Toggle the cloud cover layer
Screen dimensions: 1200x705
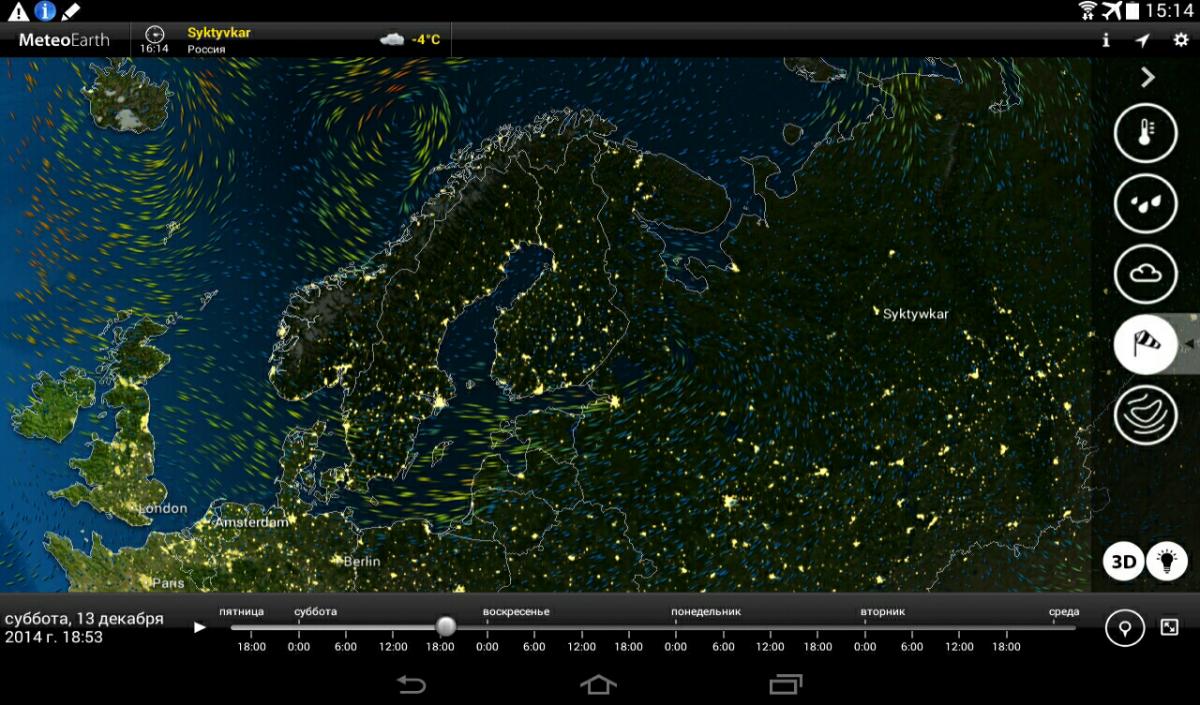[1145, 272]
